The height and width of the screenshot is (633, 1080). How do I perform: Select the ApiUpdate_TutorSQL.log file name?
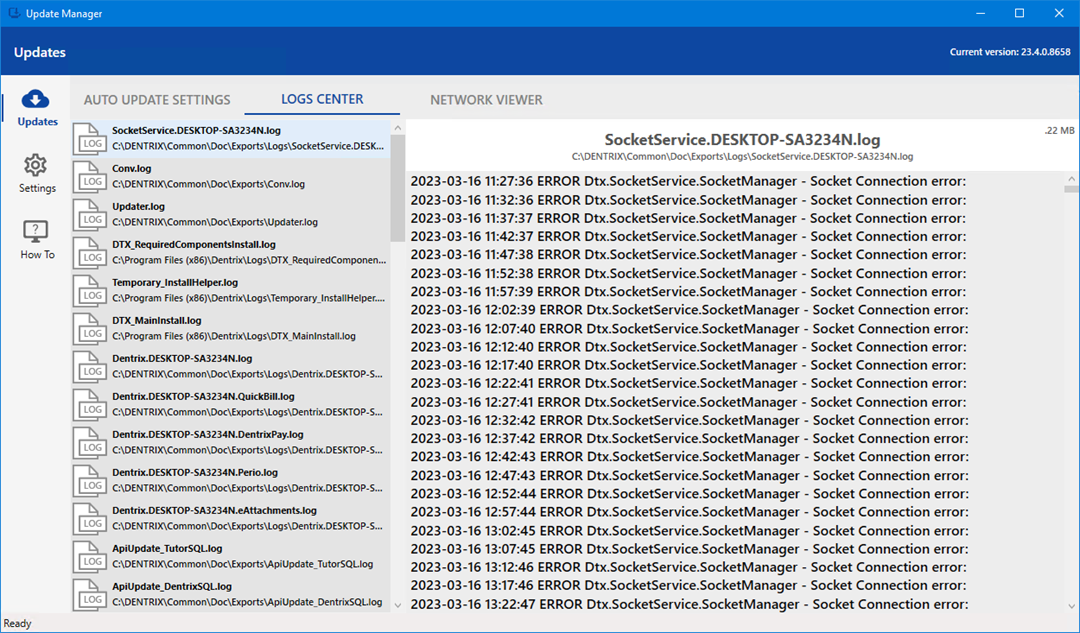(167, 548)
